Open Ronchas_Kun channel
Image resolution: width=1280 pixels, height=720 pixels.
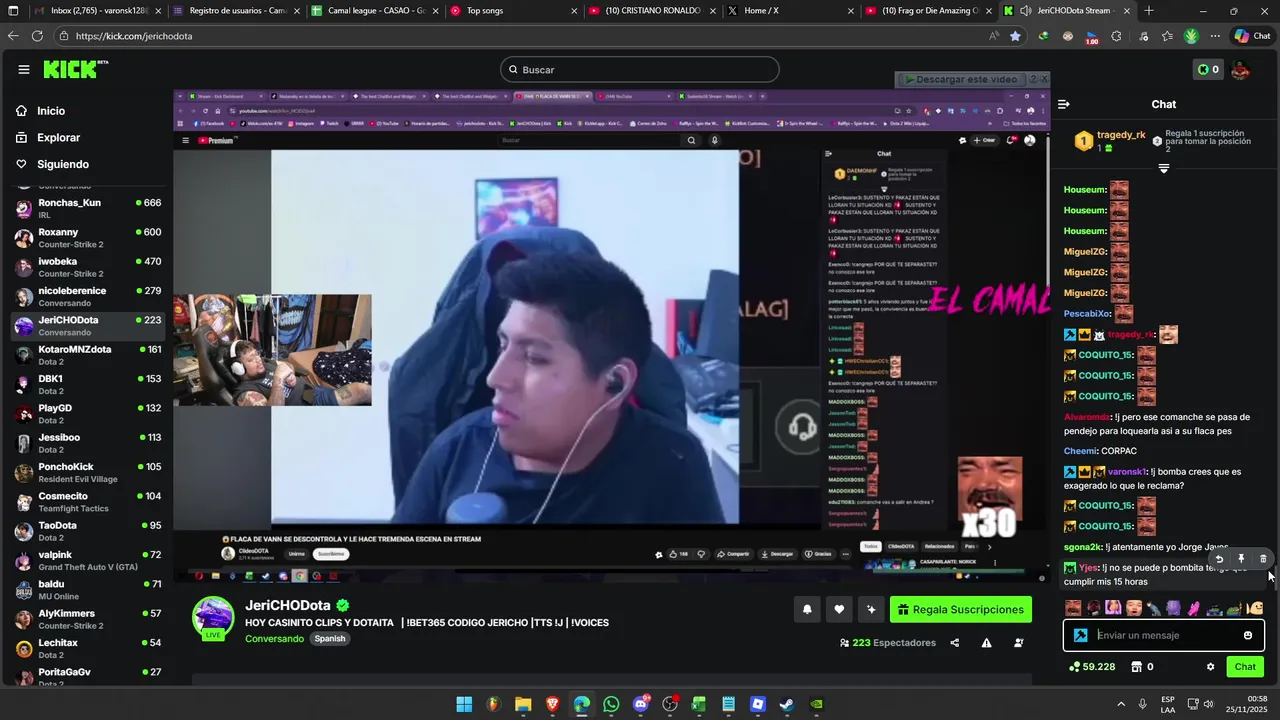pos(88,208)
